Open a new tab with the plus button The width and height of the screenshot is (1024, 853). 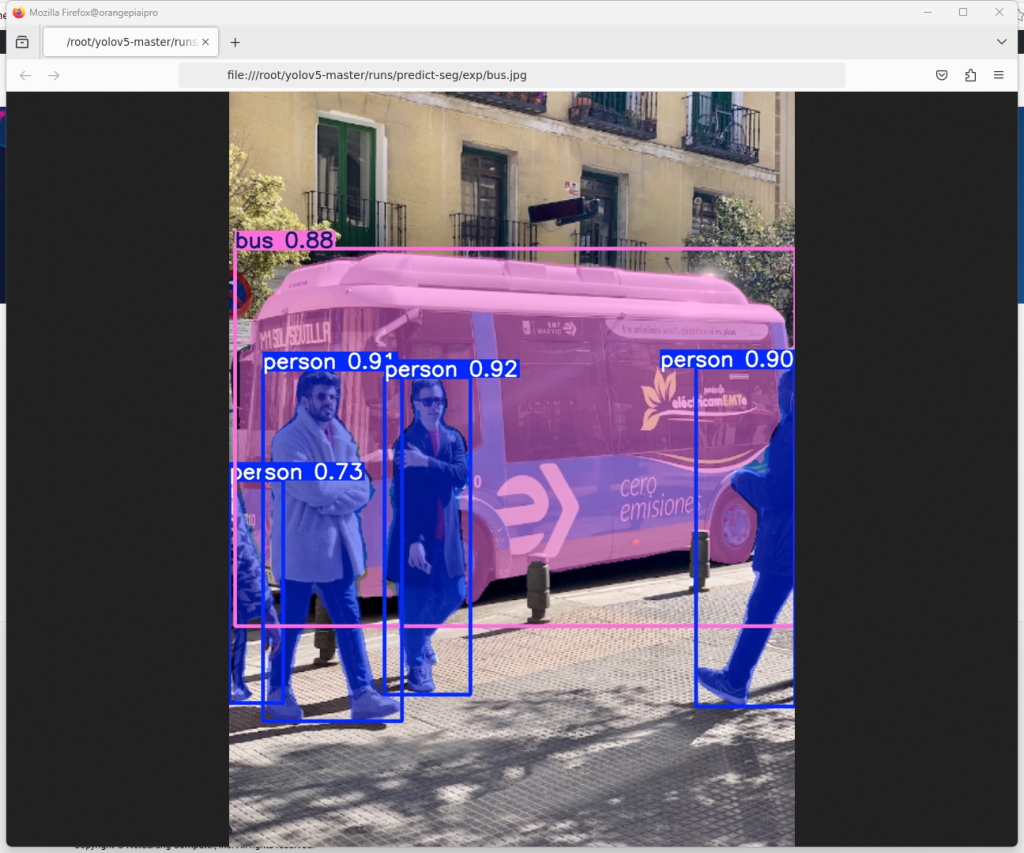click(235, 42)
